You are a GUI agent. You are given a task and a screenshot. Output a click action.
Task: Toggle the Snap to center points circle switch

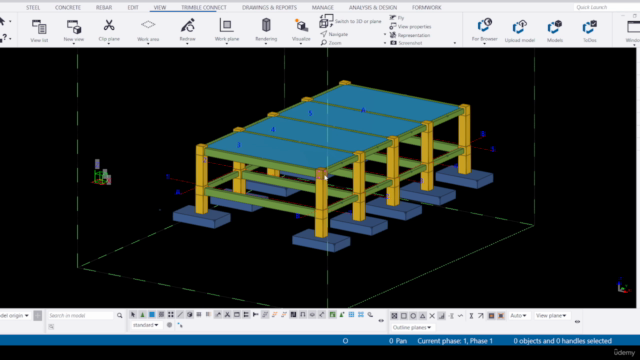[x=413, y=316]
